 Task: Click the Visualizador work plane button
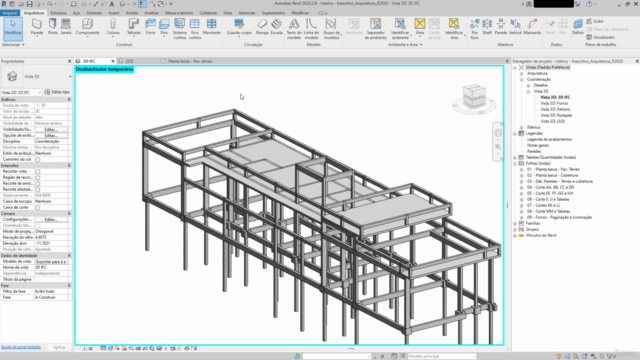click(x=601, y=37)
